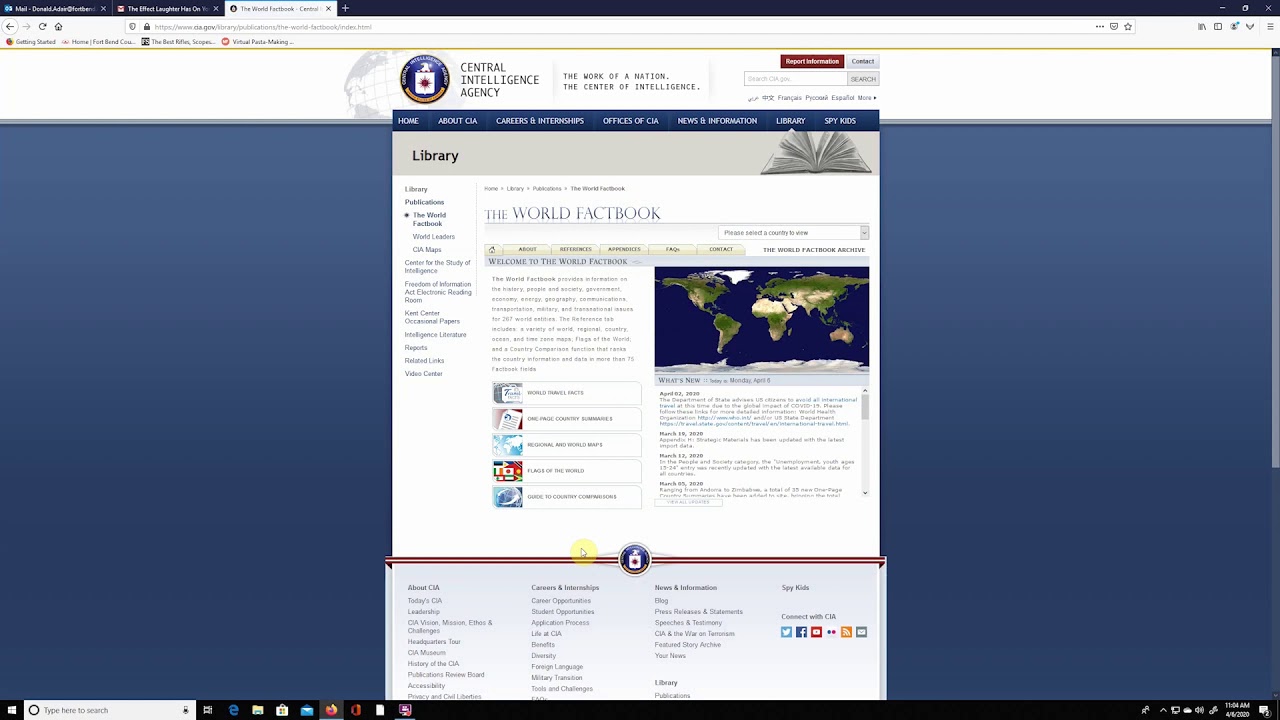Open Flags of the World link
The height and width of the screenshot is (720, 1280).
click(567, 471)
